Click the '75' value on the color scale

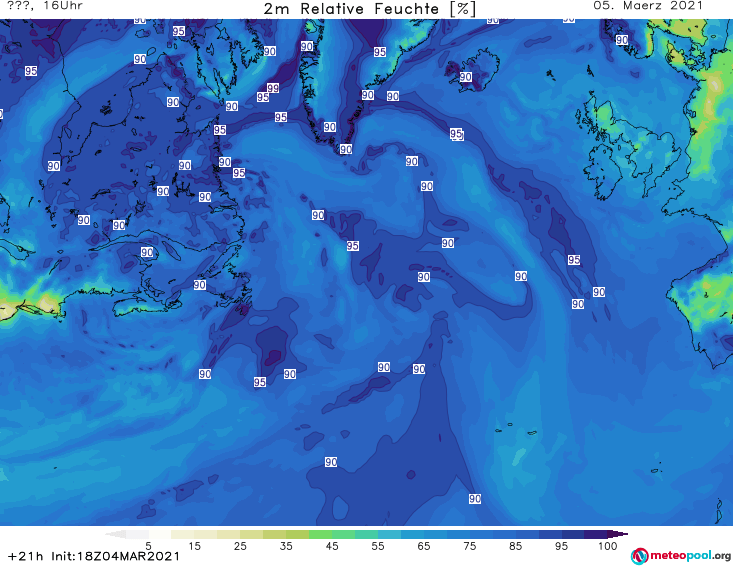(470, 546)
